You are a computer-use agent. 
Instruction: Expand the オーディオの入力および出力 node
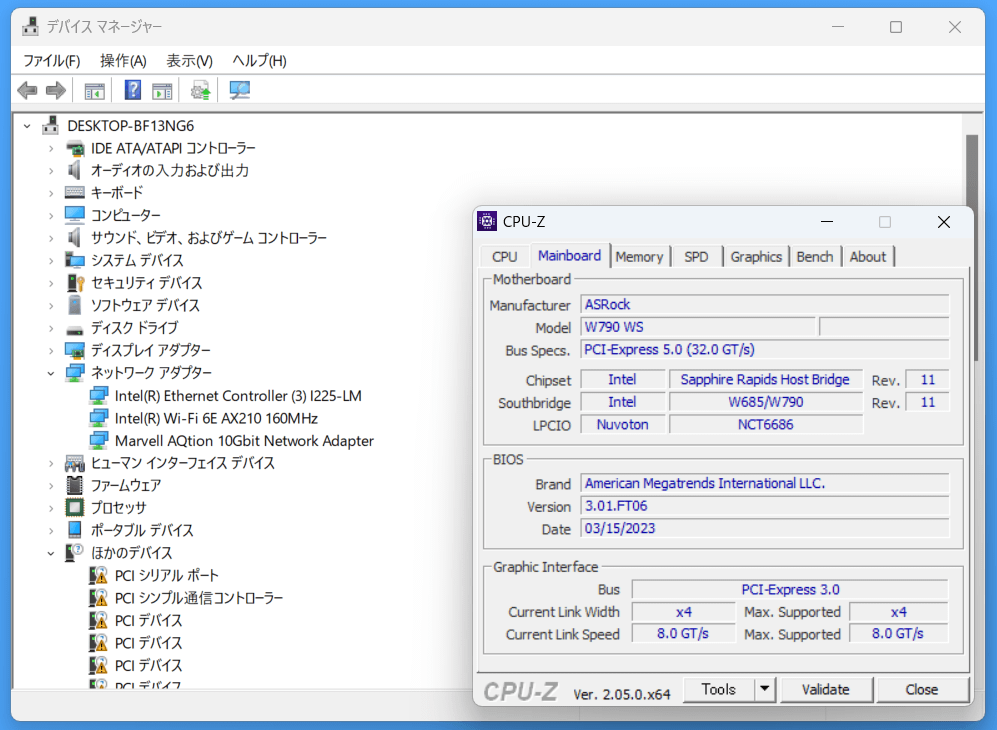(51, 170)
